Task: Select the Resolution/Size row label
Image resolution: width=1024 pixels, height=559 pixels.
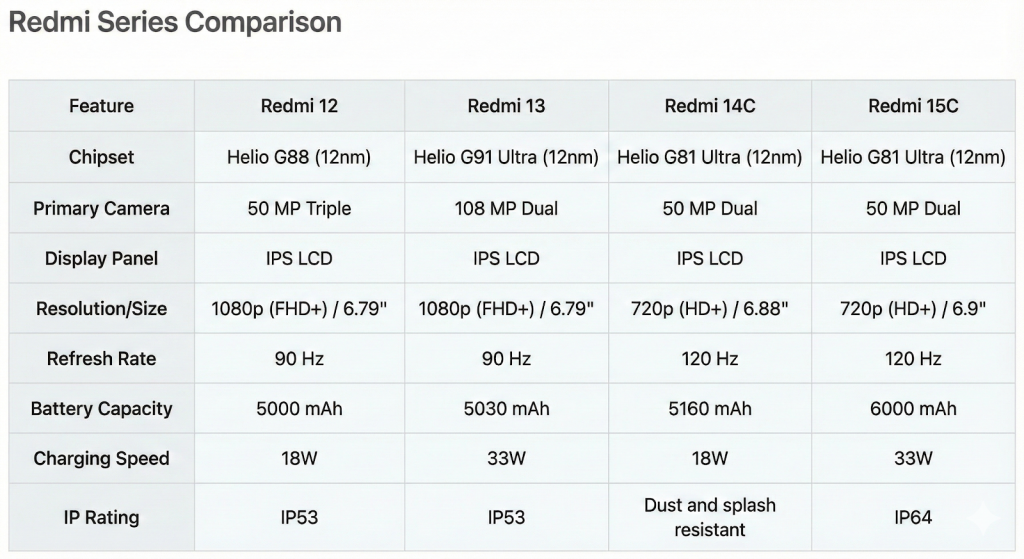Action: (x=101, y=308)
